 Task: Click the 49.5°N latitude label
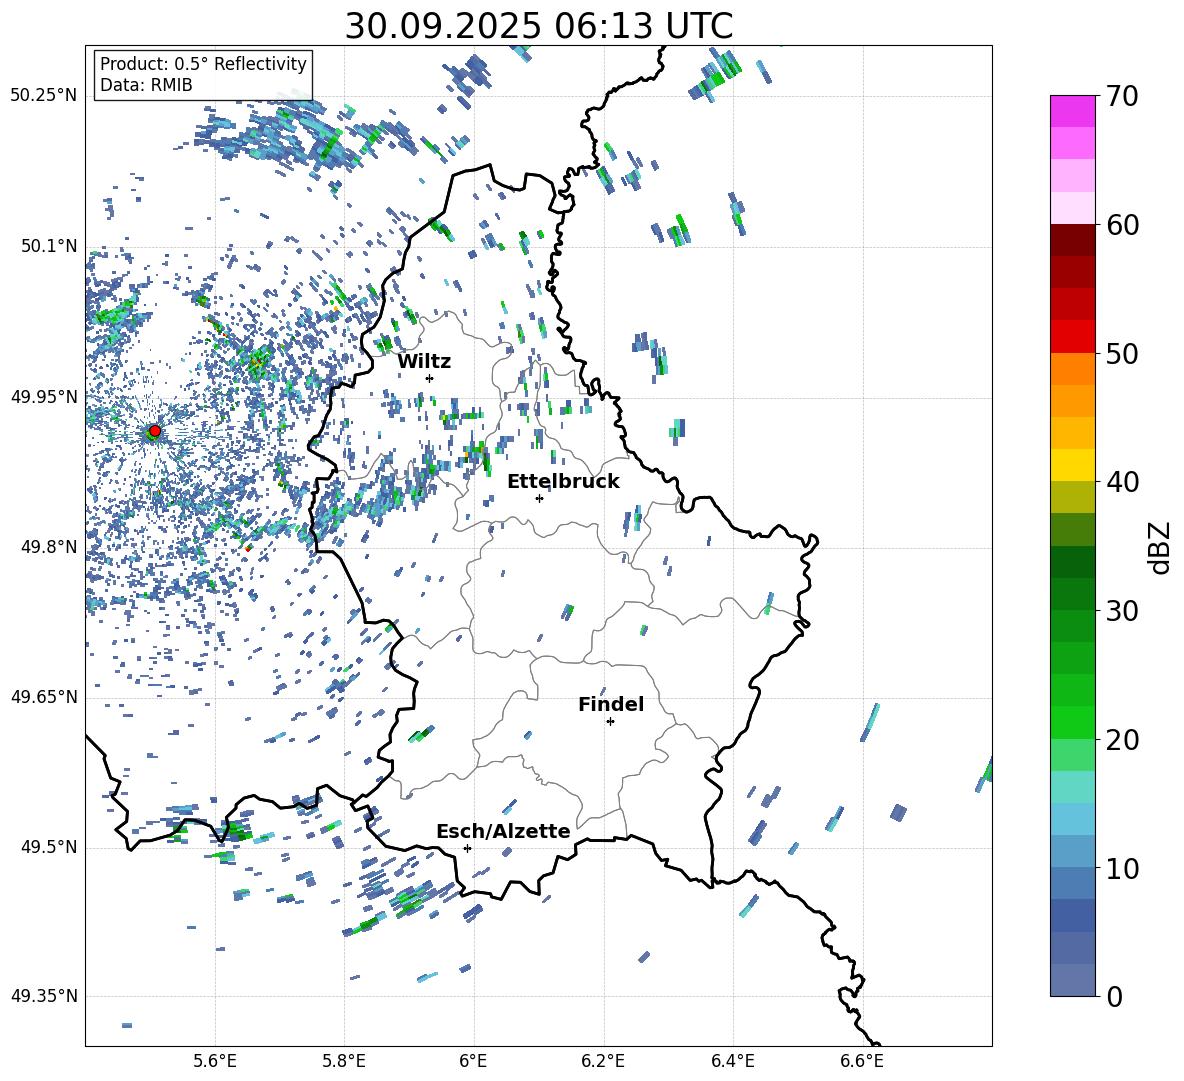[x=49, y=847]
